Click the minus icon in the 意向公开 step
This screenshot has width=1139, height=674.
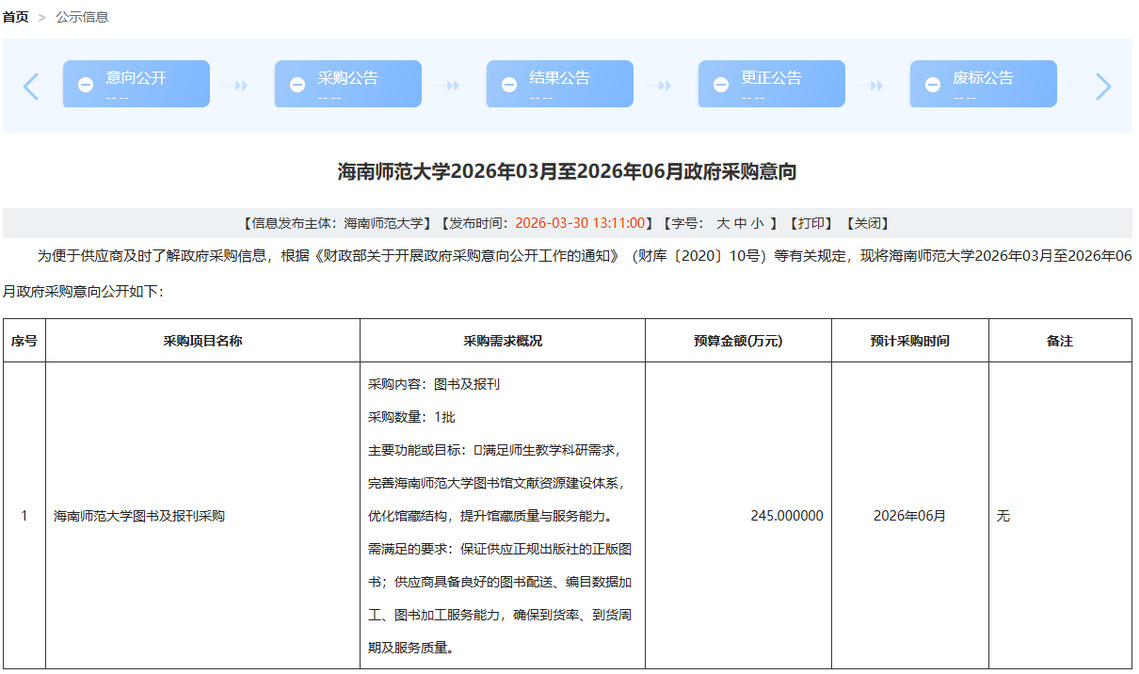pyautogui.click(x=86, y=85)
